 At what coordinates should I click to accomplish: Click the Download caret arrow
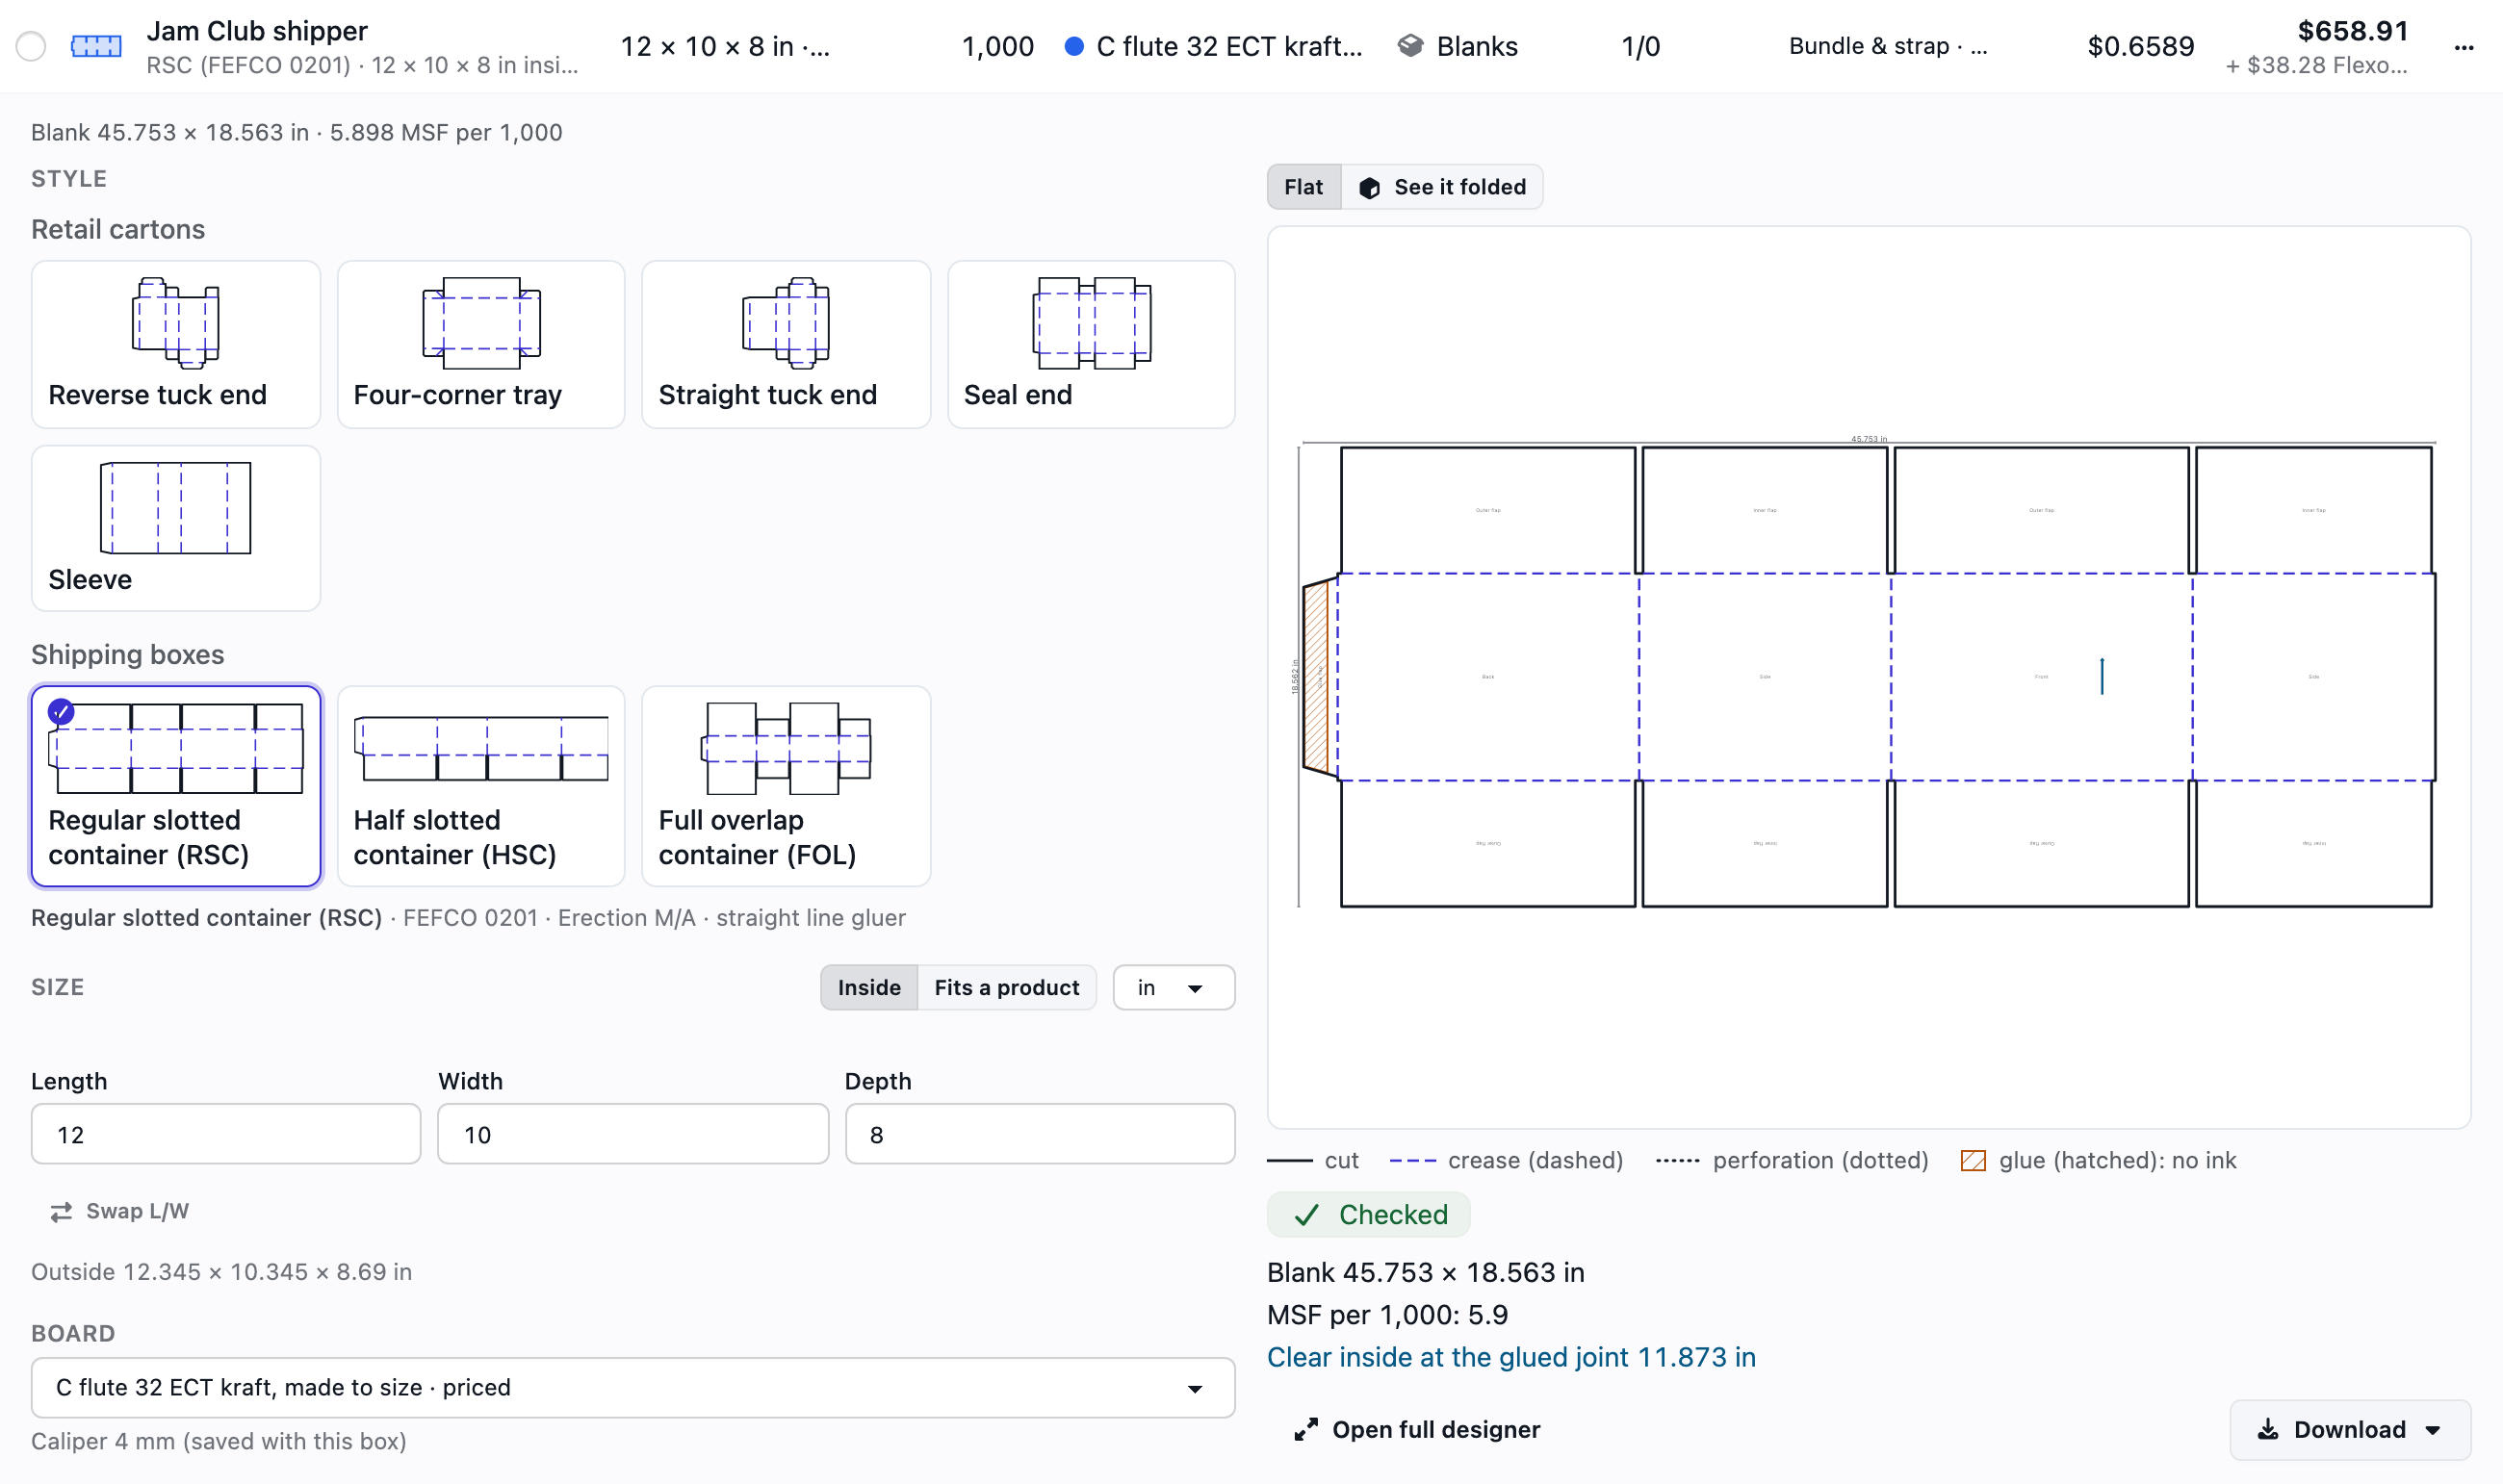2433,1431
